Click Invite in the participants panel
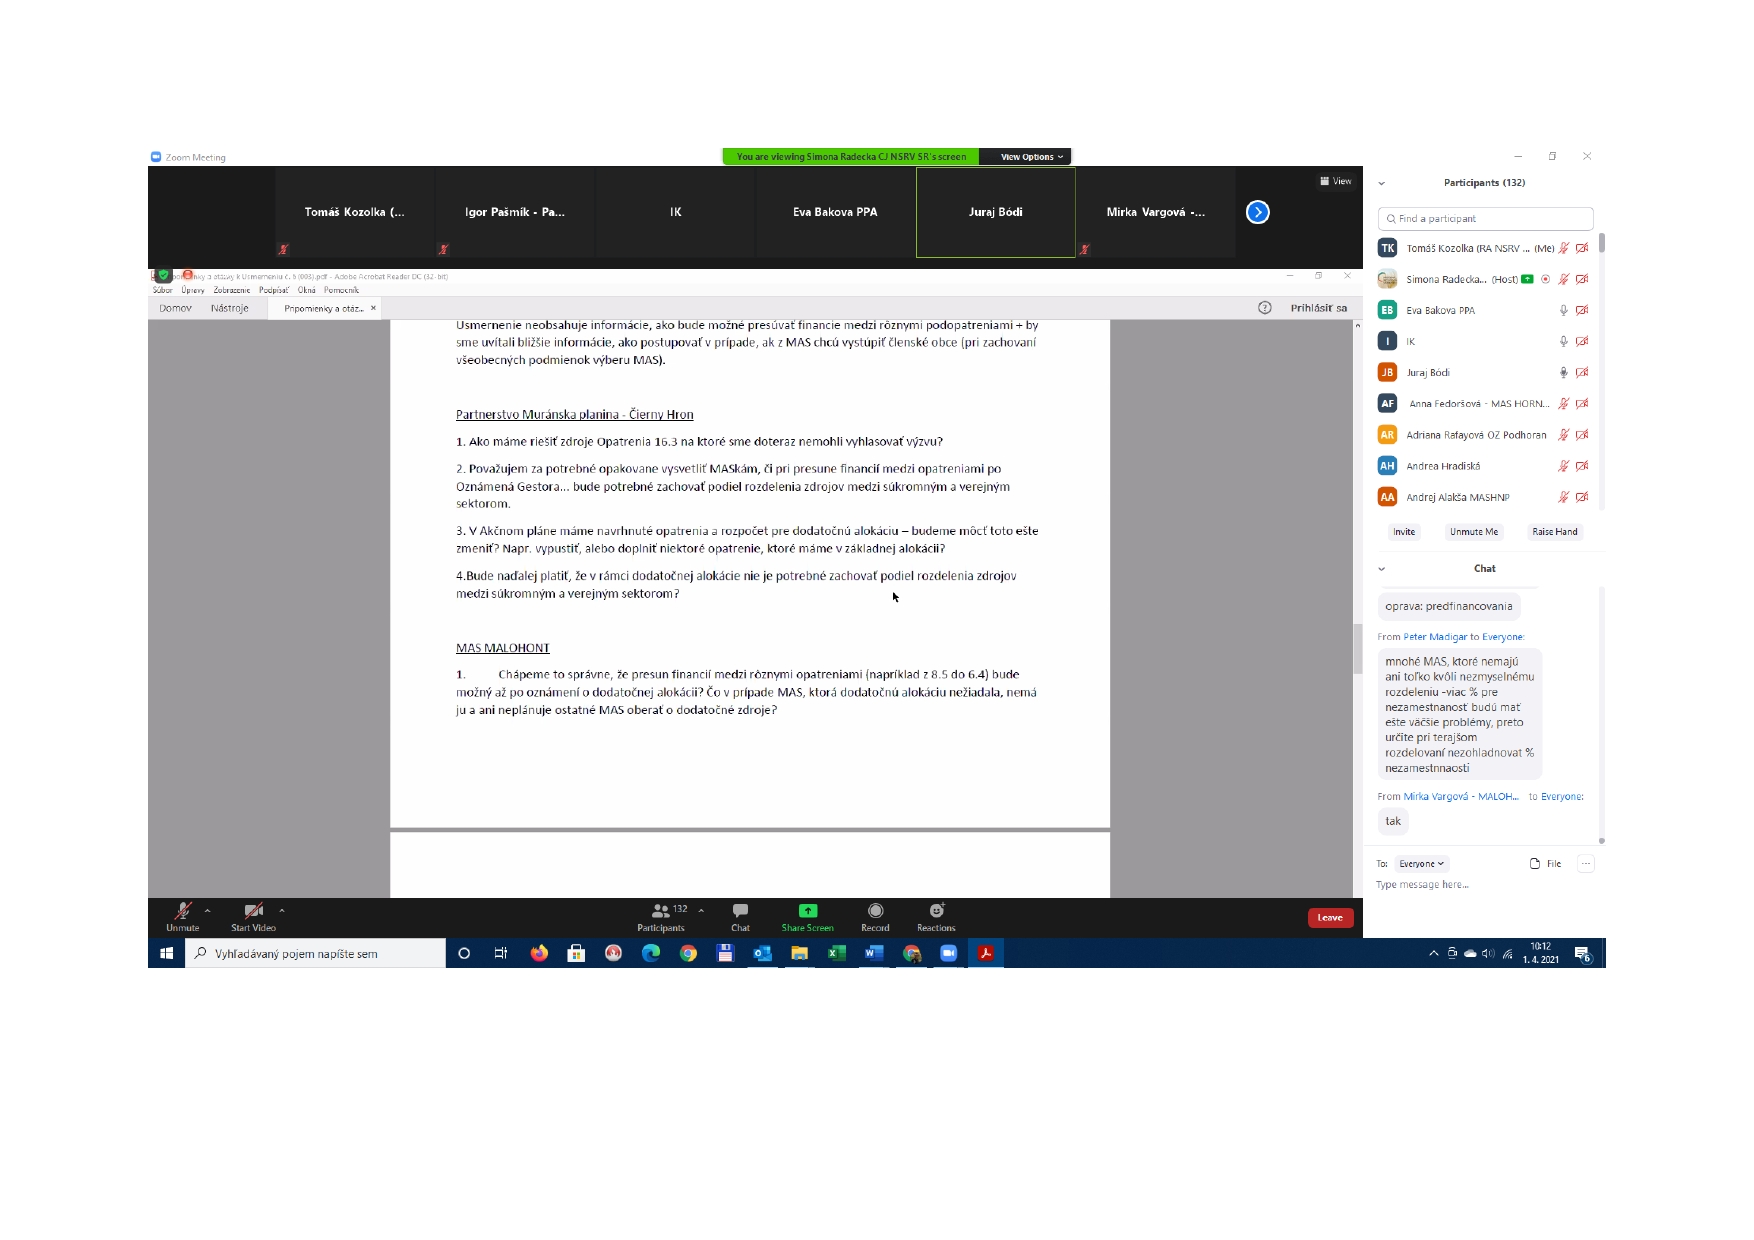 (1404, 532)
